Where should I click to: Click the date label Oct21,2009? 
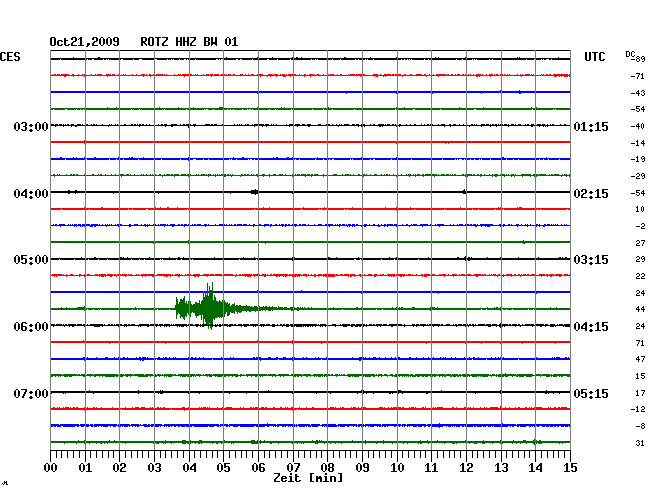click(84, 42)
